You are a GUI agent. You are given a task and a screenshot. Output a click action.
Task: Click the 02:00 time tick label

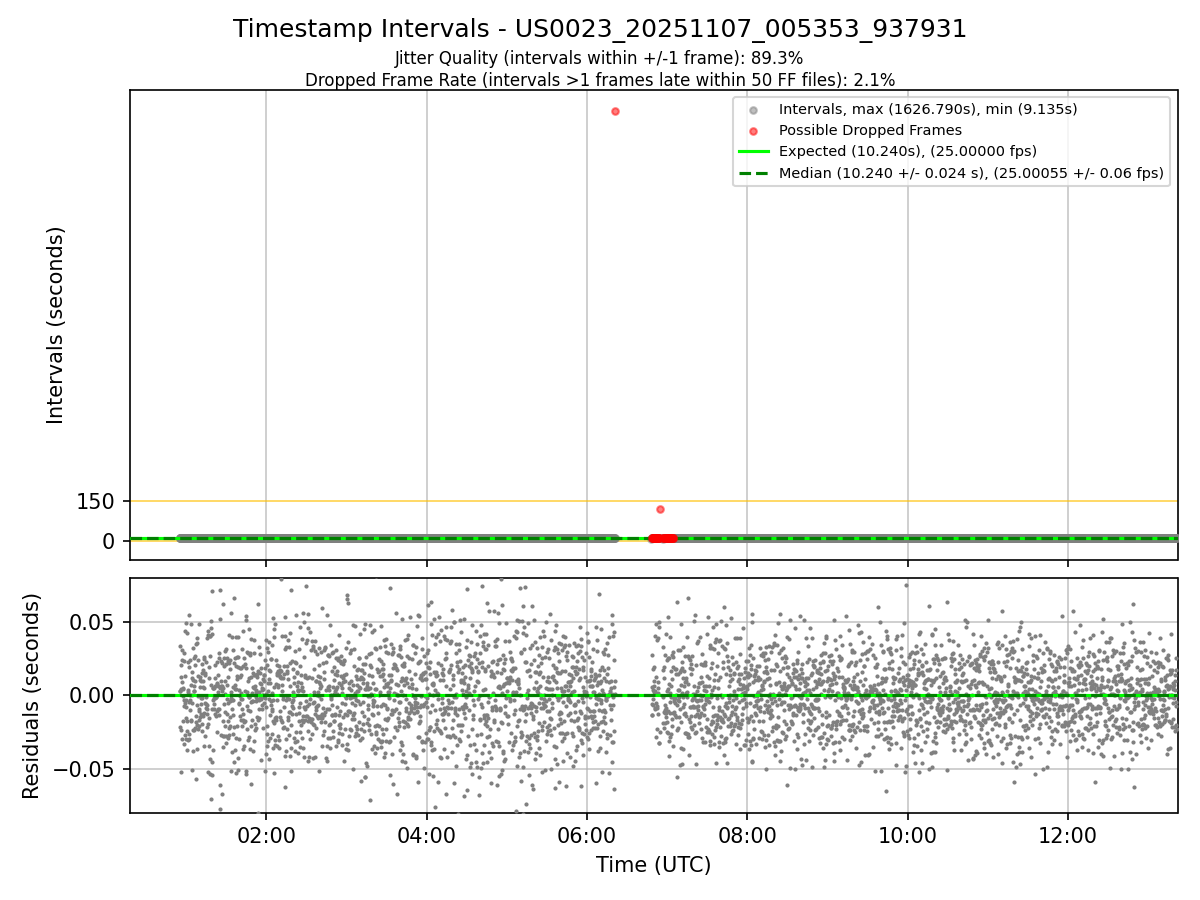266,834
